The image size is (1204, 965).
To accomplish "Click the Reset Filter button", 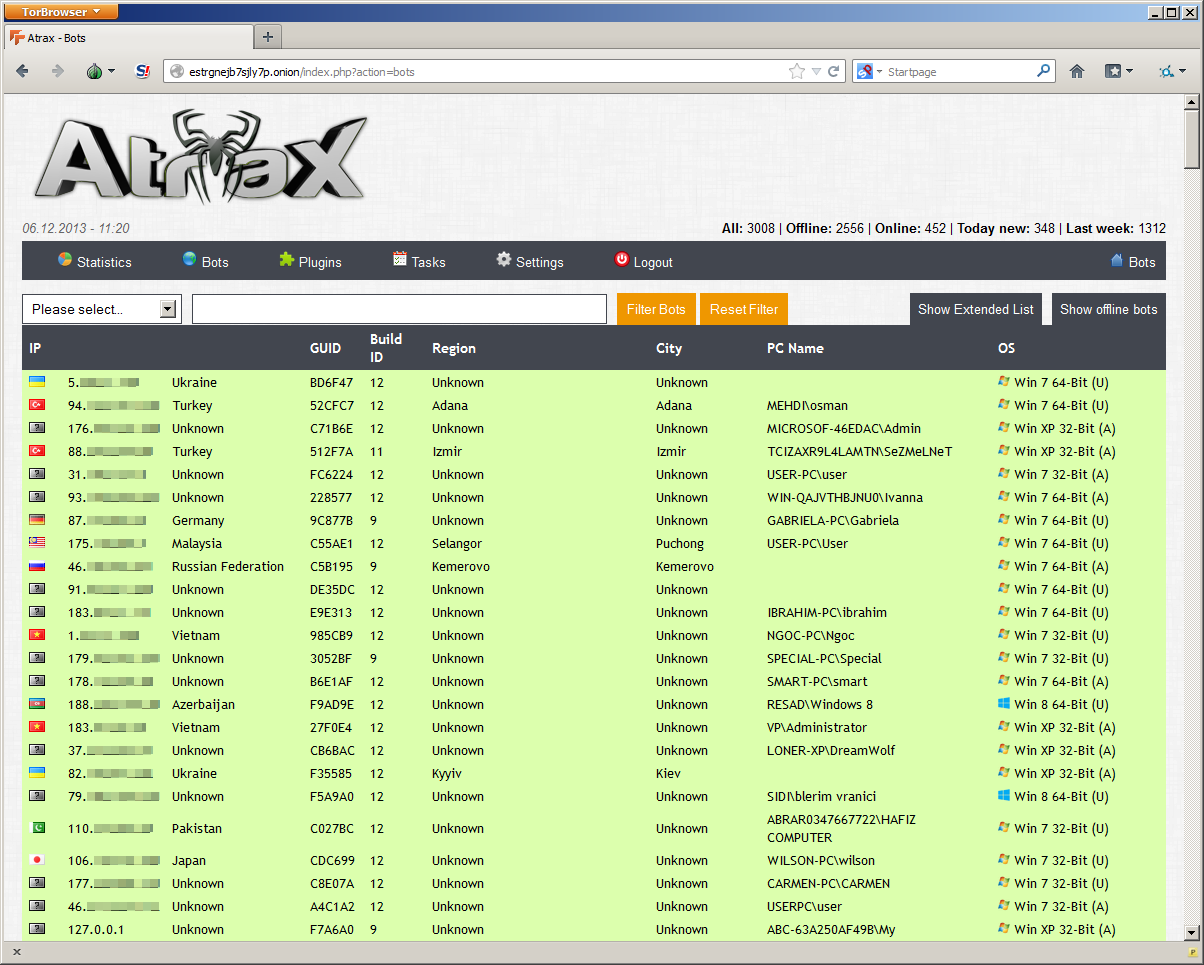I will pyautogui.click(x=744, y=309).
